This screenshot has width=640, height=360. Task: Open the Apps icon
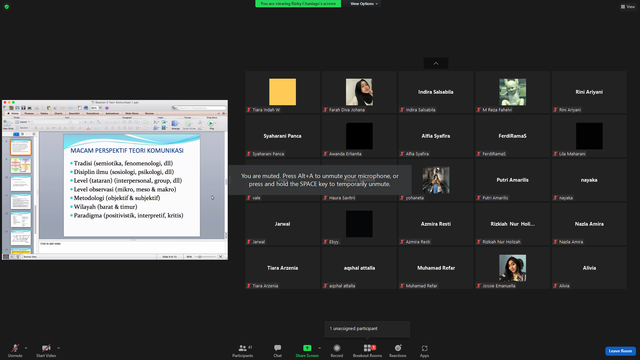click(424, 348)
